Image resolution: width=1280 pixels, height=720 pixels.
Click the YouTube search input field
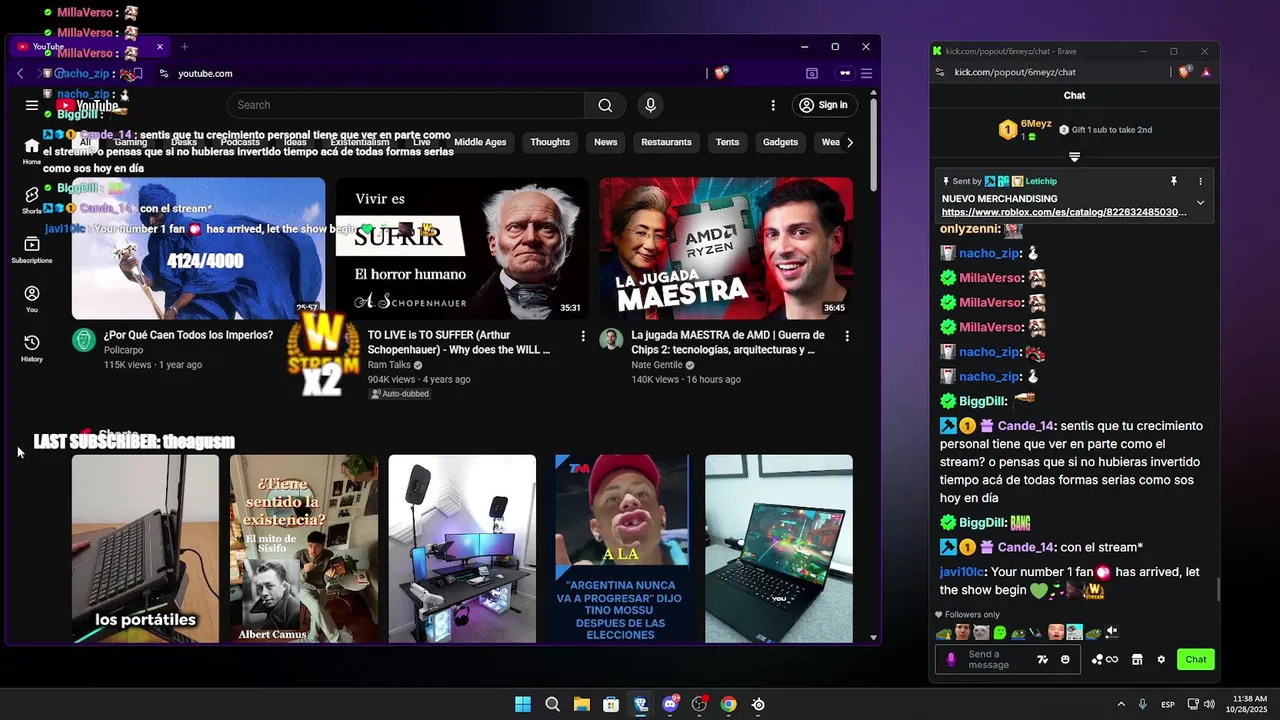(406, 105)
